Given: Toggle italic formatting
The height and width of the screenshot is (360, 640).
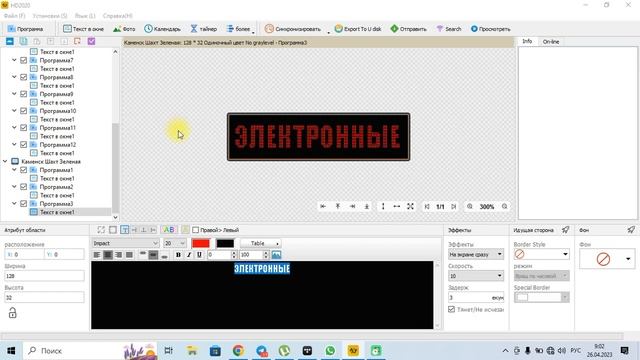Looking at the screenshot, I should pos(189,255).
